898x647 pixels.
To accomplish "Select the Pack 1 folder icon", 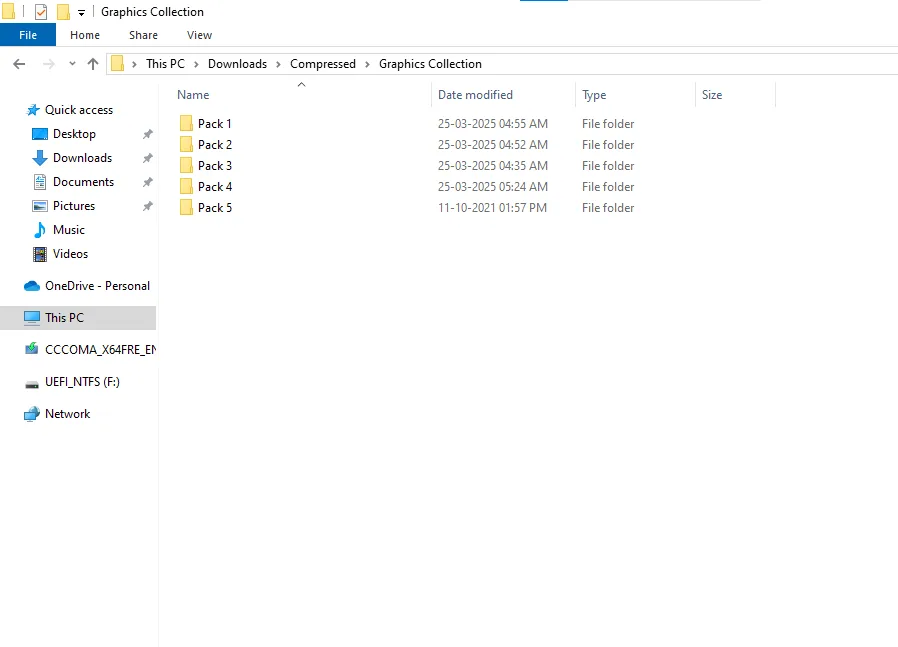I will pos(186,124).
